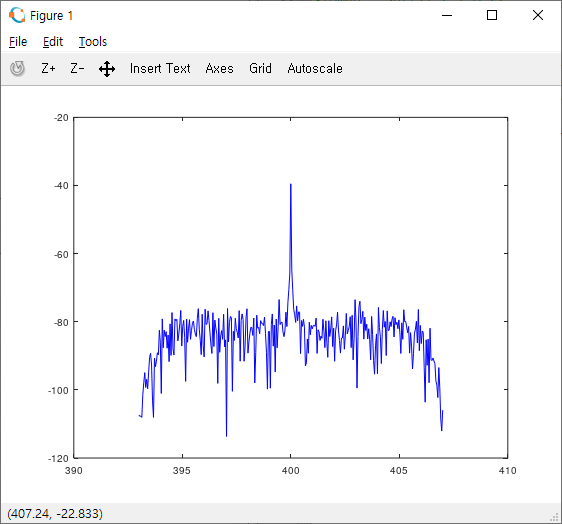Viewport: 562px width, 524px height.
Task: Click the Insert Text toolbar button
Action: (160, 68)
